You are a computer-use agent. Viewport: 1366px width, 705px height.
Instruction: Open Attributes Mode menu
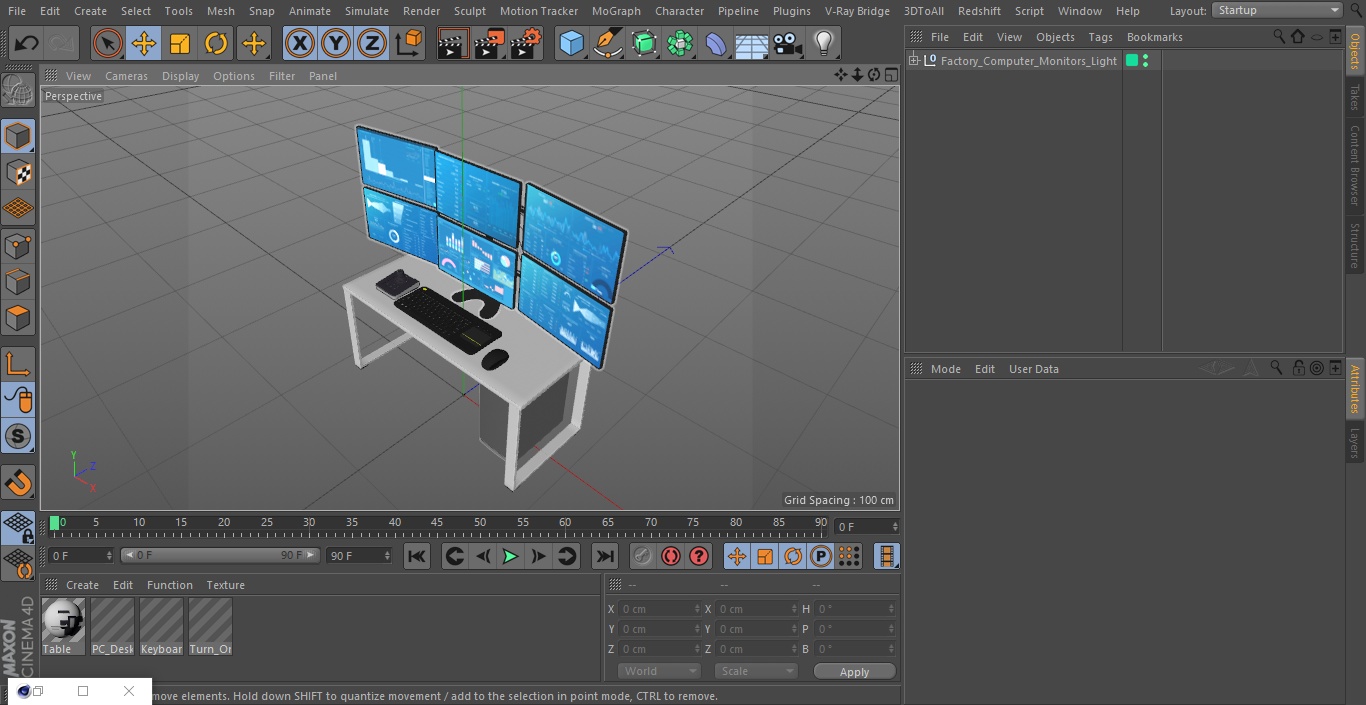tap(945, 369)
